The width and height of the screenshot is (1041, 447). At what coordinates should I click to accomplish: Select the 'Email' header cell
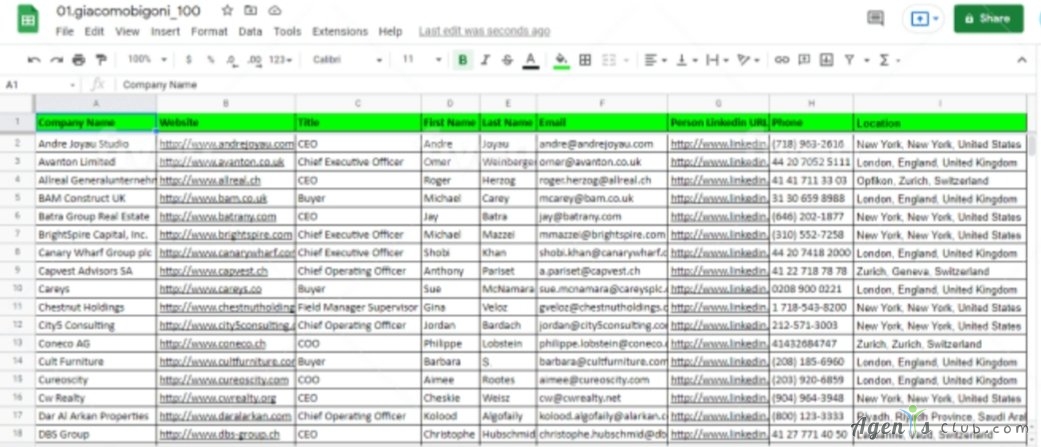click(602, 123)
